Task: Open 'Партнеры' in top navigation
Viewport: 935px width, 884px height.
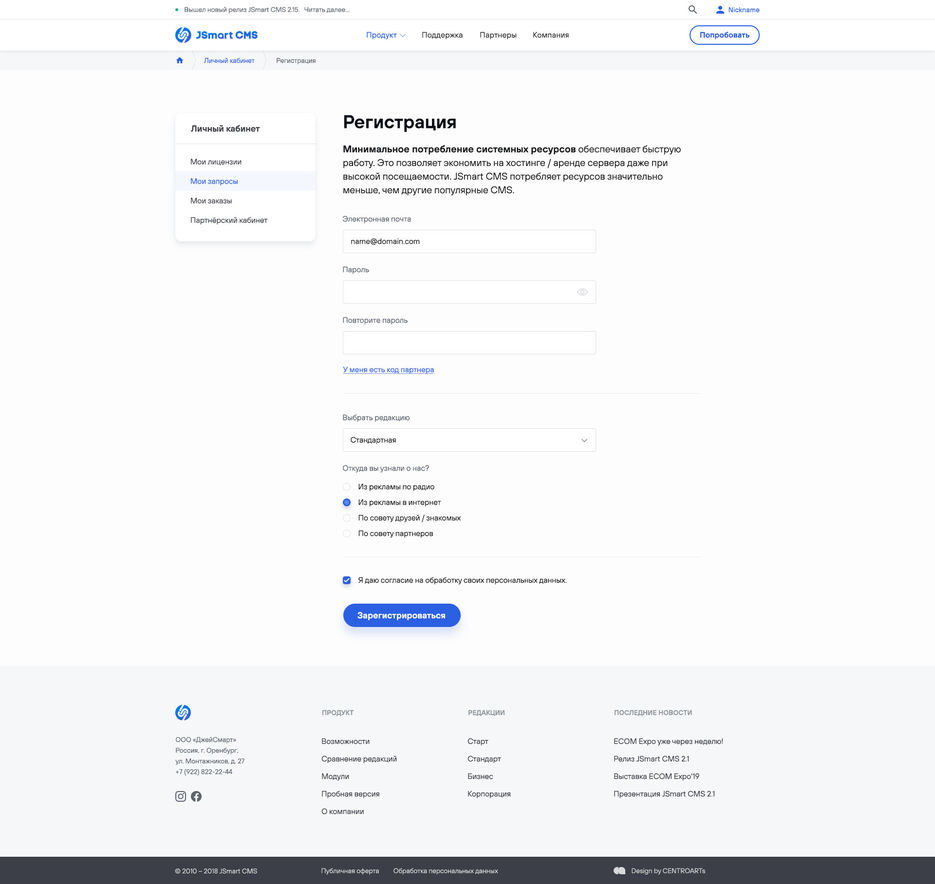Action: pos(498,35)
